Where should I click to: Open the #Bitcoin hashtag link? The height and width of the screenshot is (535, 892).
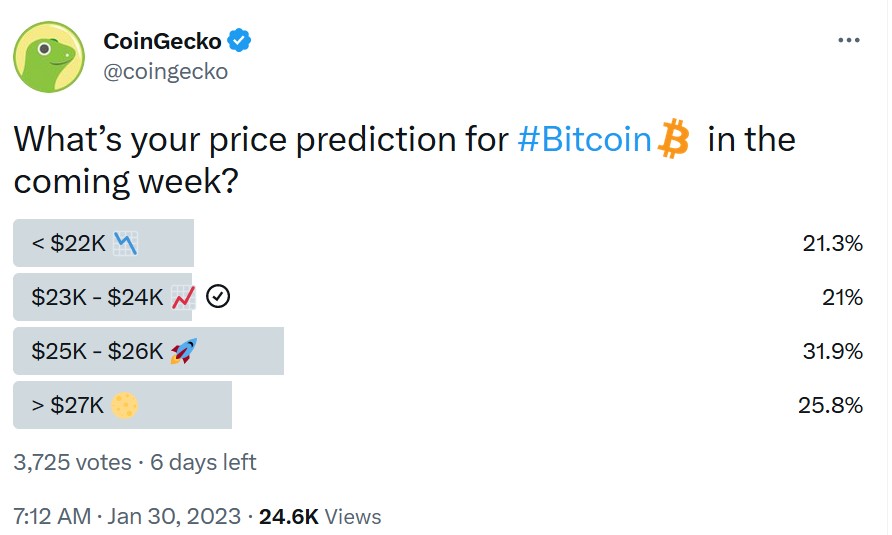pyautogui.click(x=585, y=139)
